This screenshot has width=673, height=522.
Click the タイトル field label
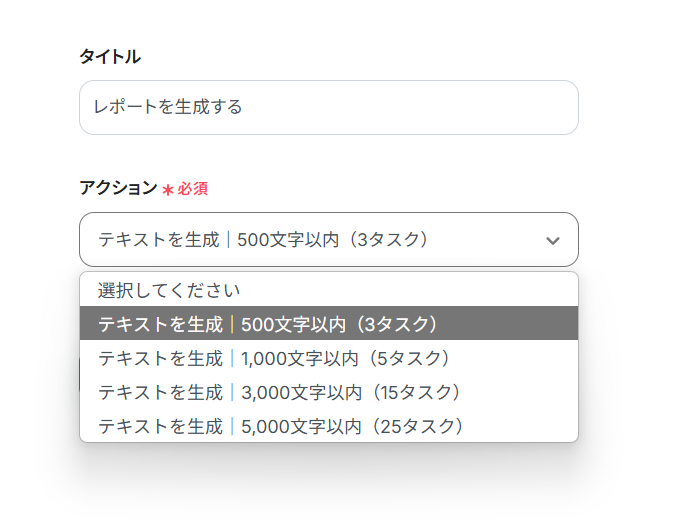[110, 57]
